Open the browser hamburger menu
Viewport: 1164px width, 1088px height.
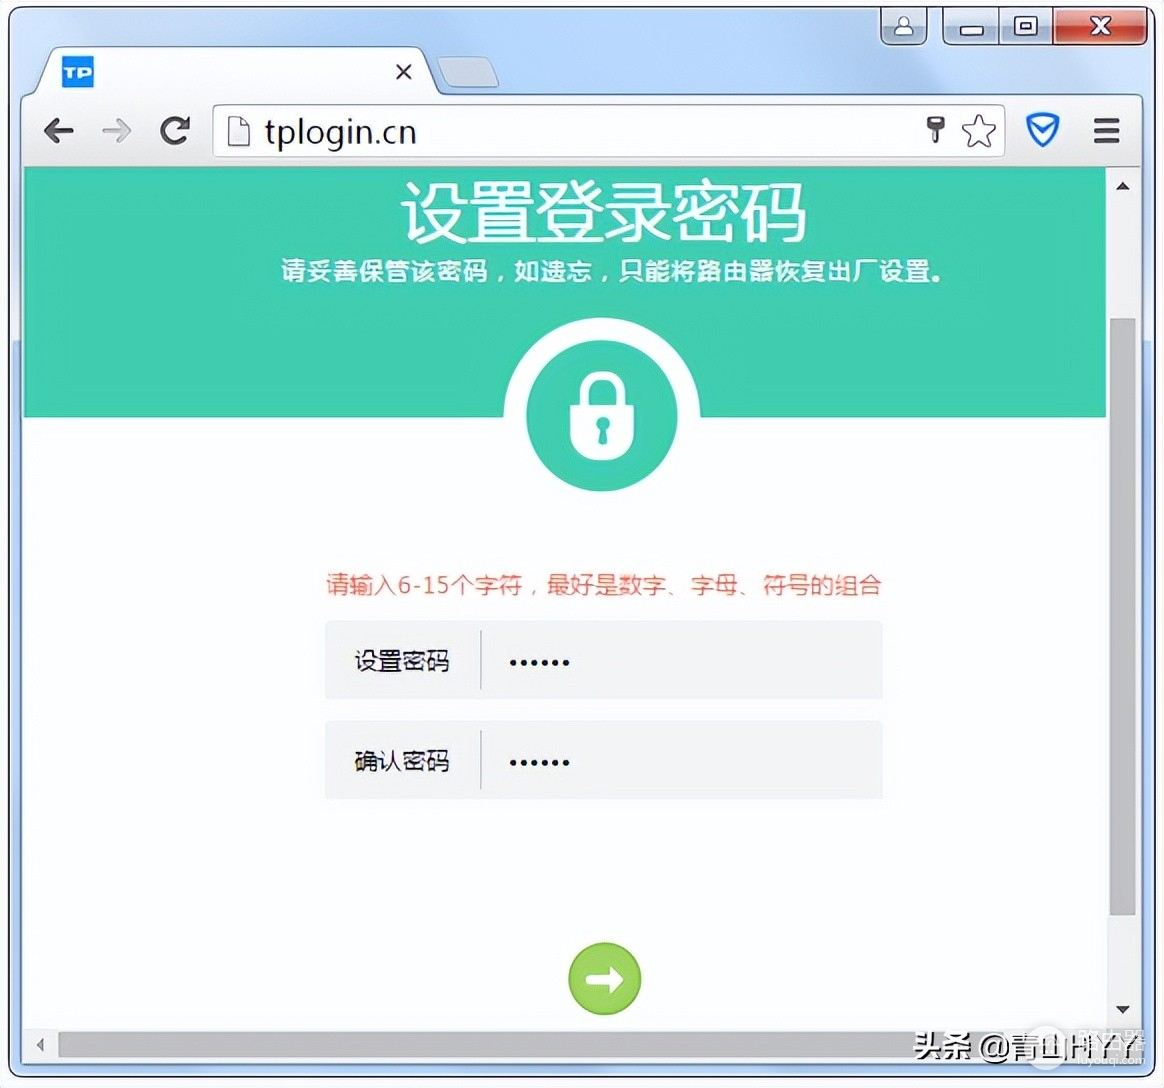(1106, 131)
